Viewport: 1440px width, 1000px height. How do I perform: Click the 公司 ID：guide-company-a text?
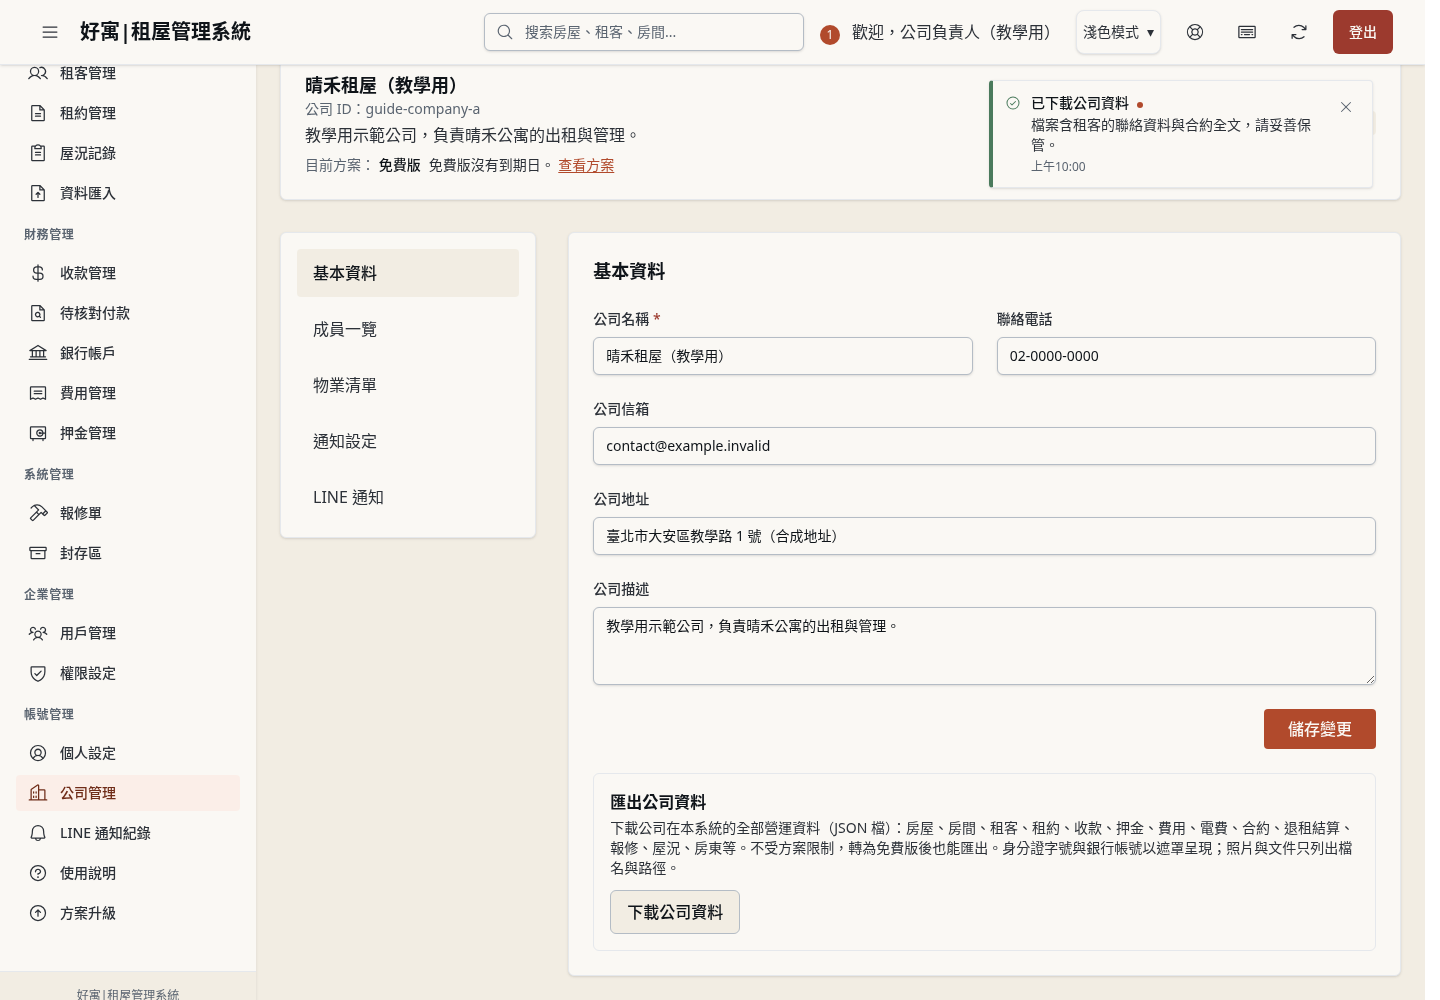click(x=392, y=109)
